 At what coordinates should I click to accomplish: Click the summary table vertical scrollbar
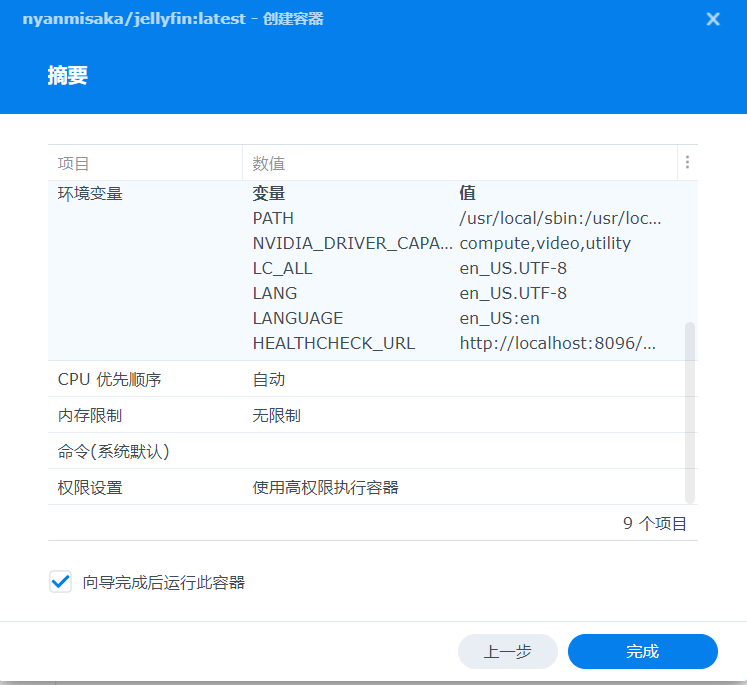coord(689,413)
